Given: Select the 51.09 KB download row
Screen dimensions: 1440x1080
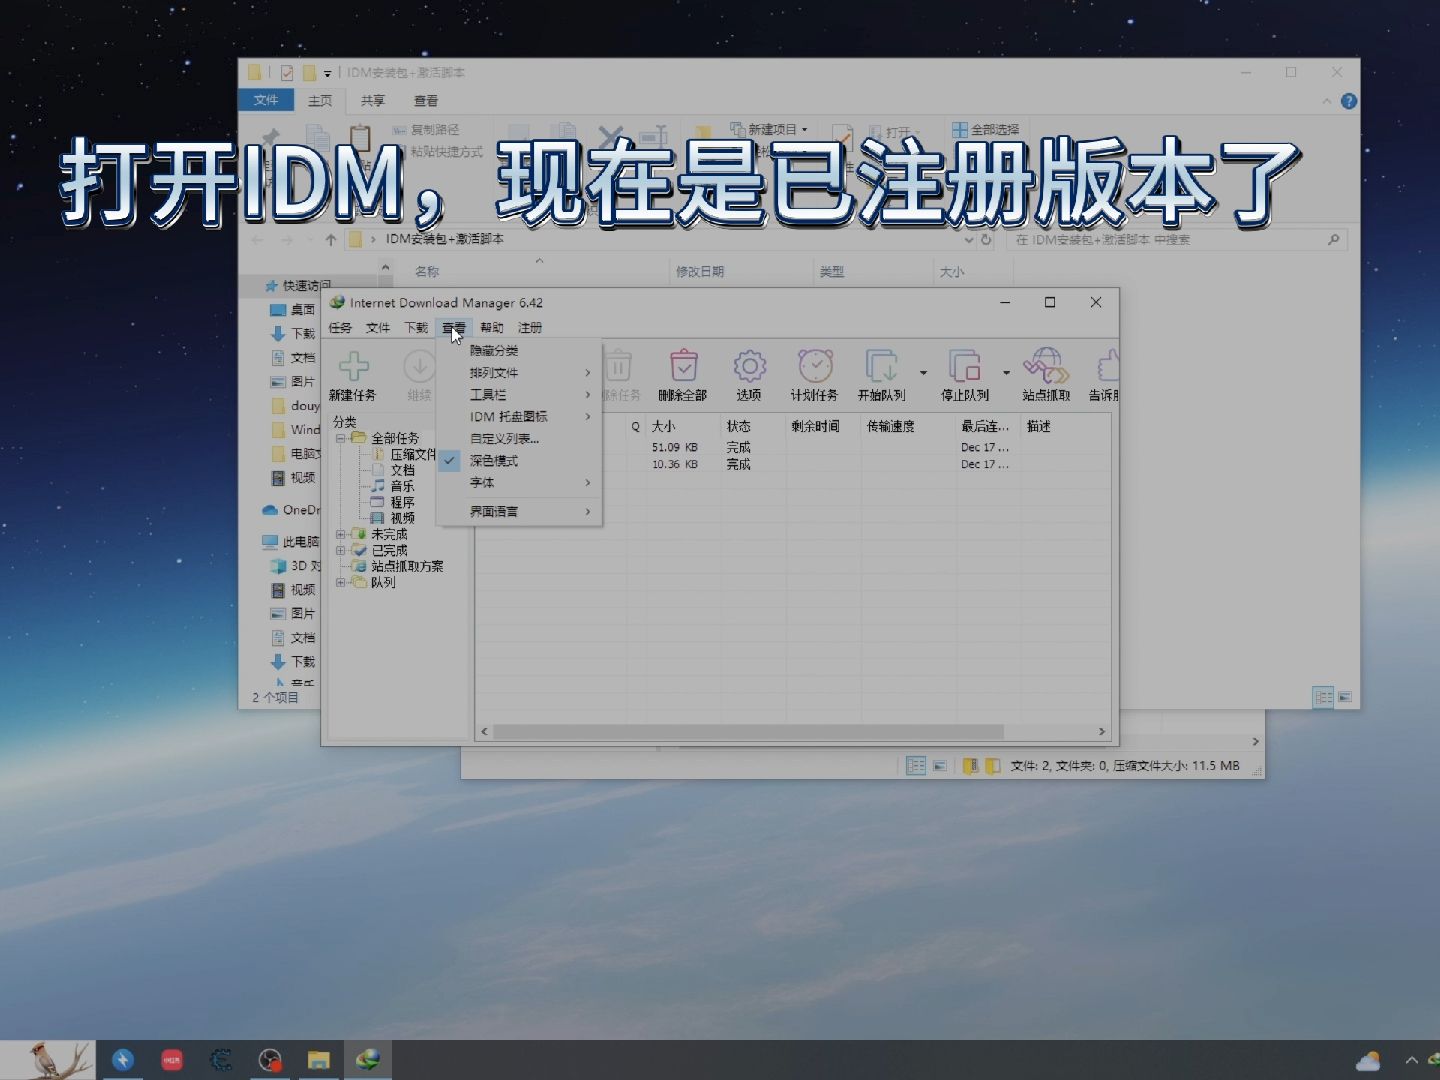Looking at the screenshot, I should [x=792, y=447].
